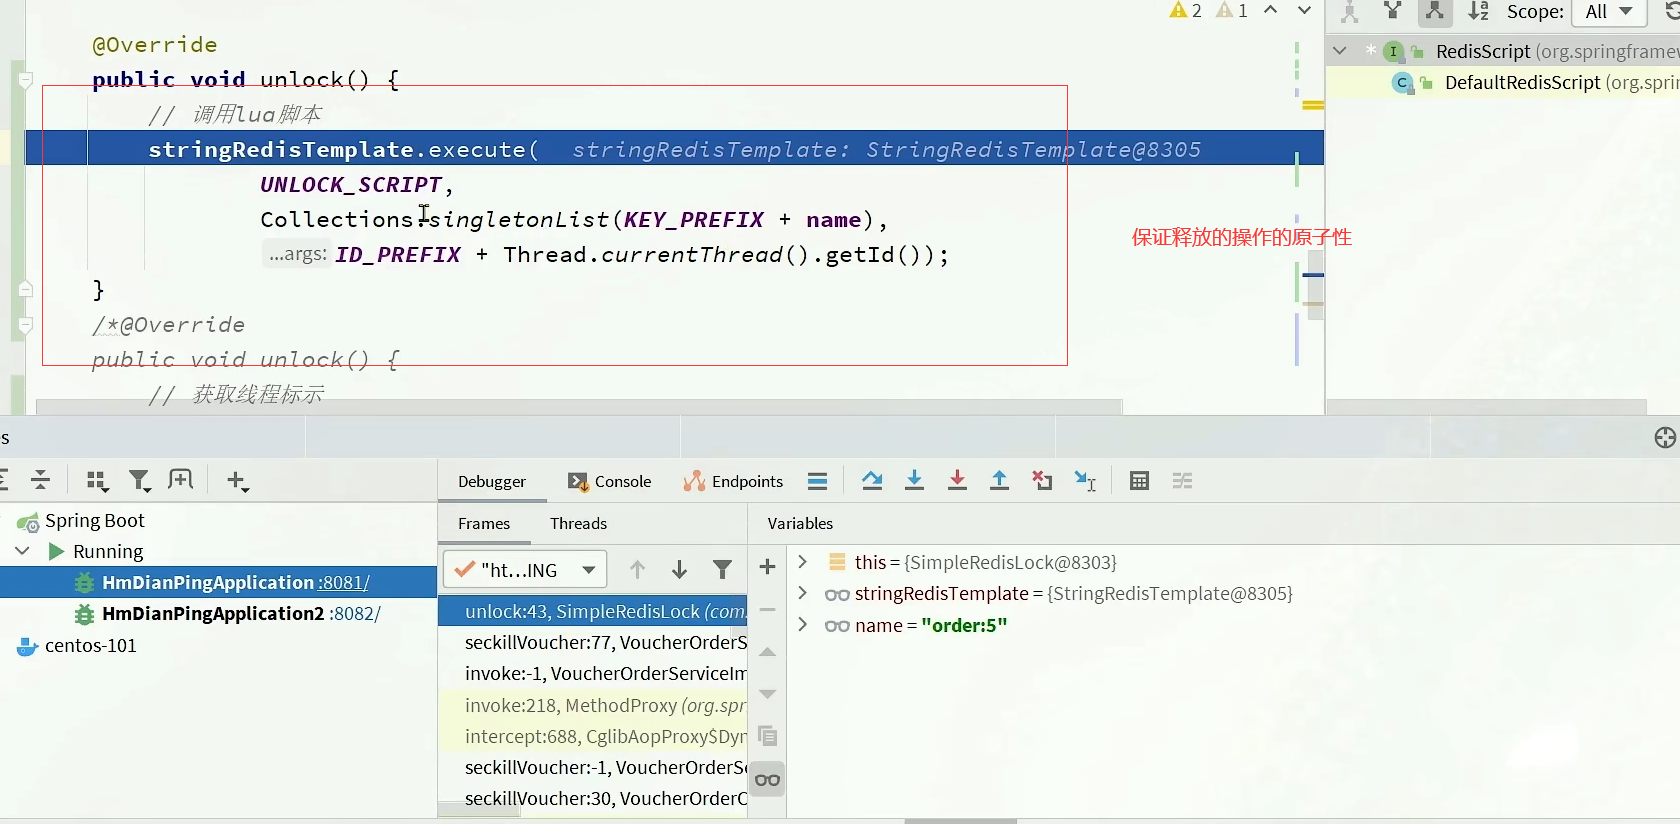Select DefaultRedisScript in hierarchy

pos(1522,82)
